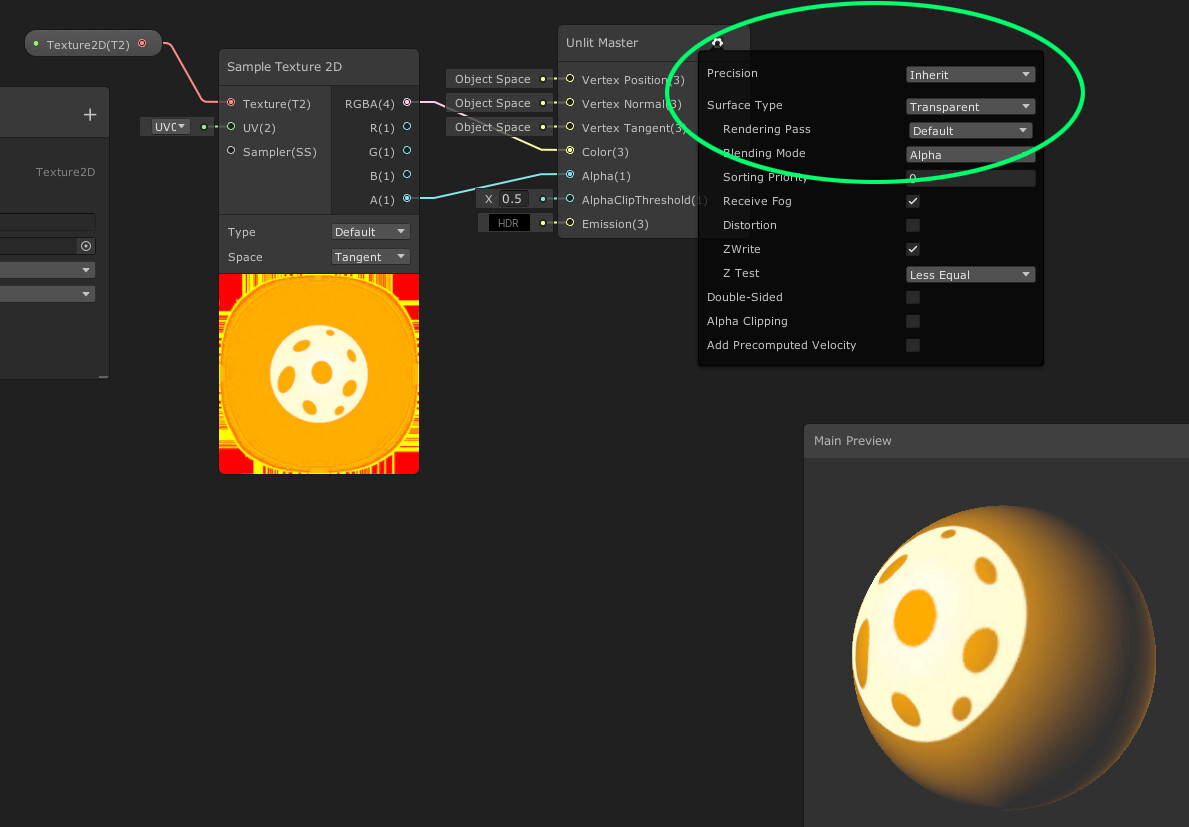Select the Sample Texture 2D node title
1189x827 pixels.
coord(284,67)
